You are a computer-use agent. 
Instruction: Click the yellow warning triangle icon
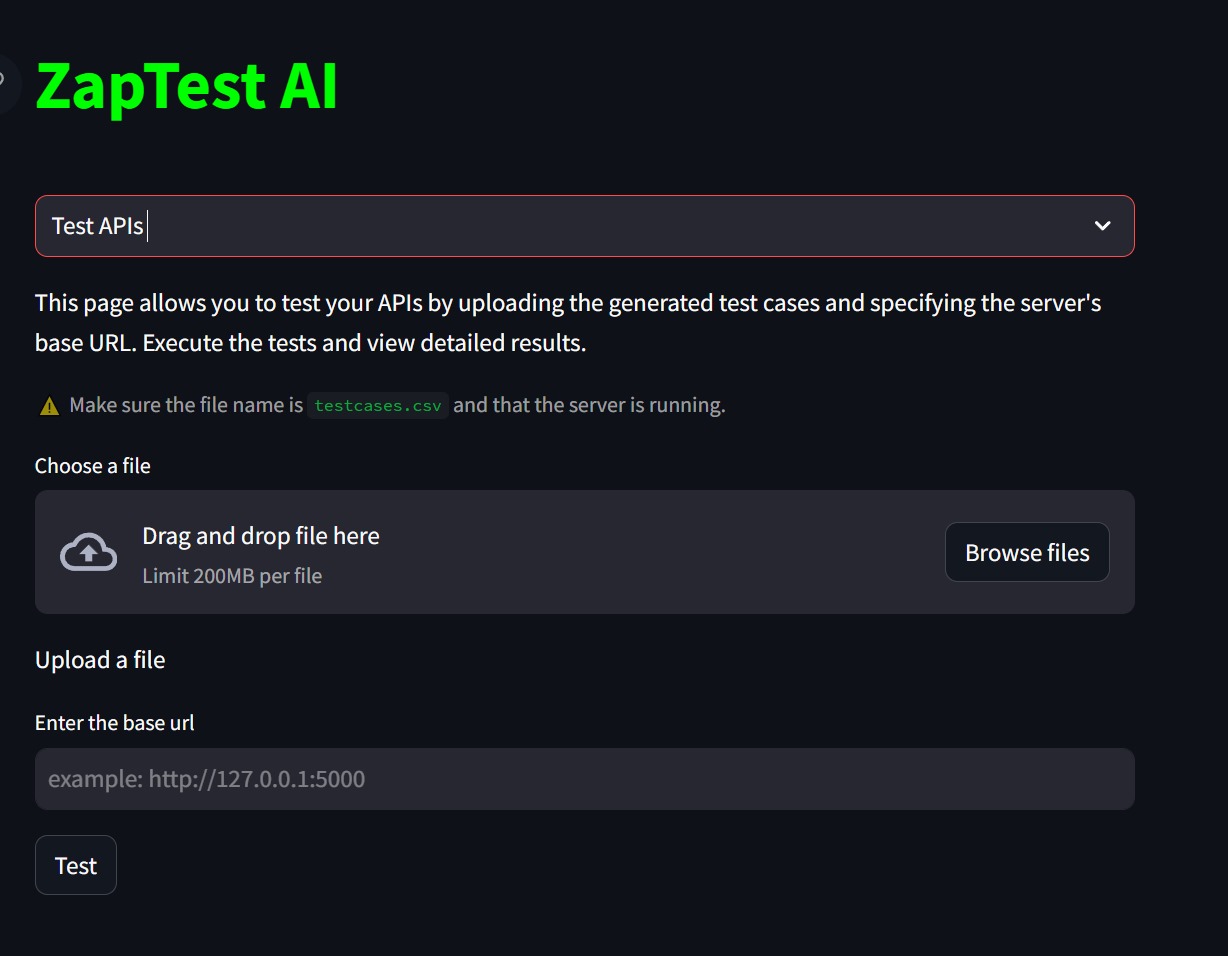click(x=49, y=406)
